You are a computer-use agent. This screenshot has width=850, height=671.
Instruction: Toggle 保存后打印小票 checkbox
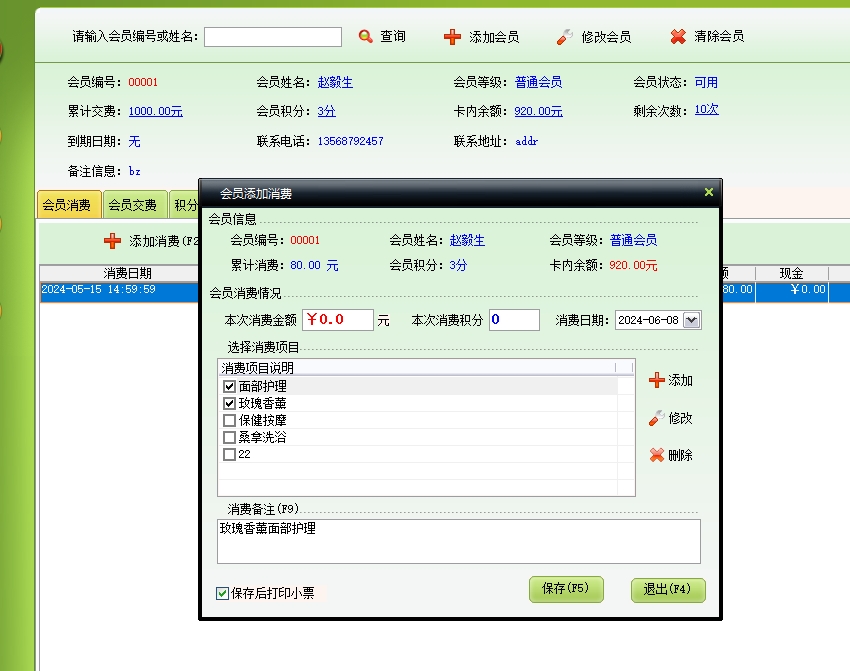tap(222, 593)
